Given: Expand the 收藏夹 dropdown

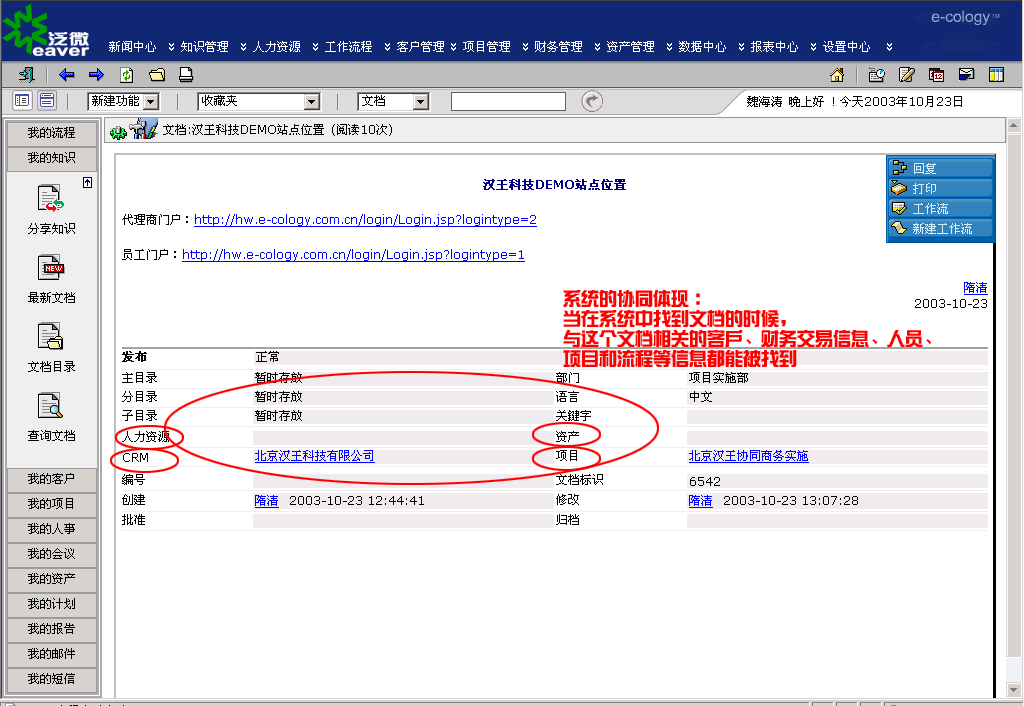Looking at the screenshot, I should pyautogui.click(x=312, y=102).
